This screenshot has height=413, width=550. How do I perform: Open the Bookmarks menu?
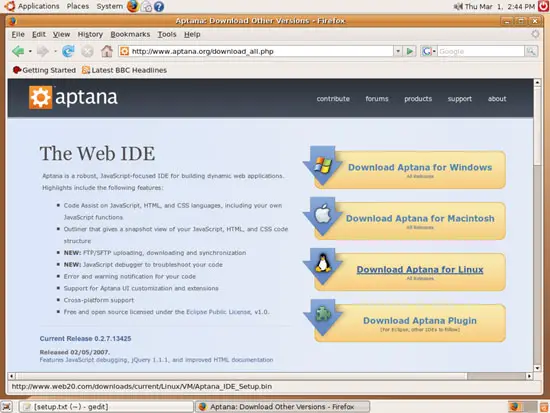point(130,34)
